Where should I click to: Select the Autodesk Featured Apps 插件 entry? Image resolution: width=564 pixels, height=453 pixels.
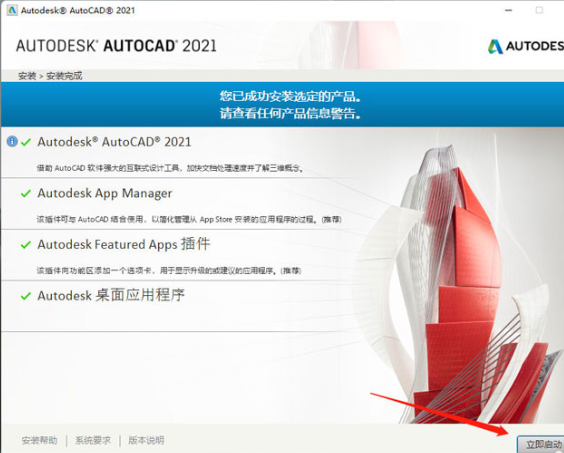click(x=123, y=244)
